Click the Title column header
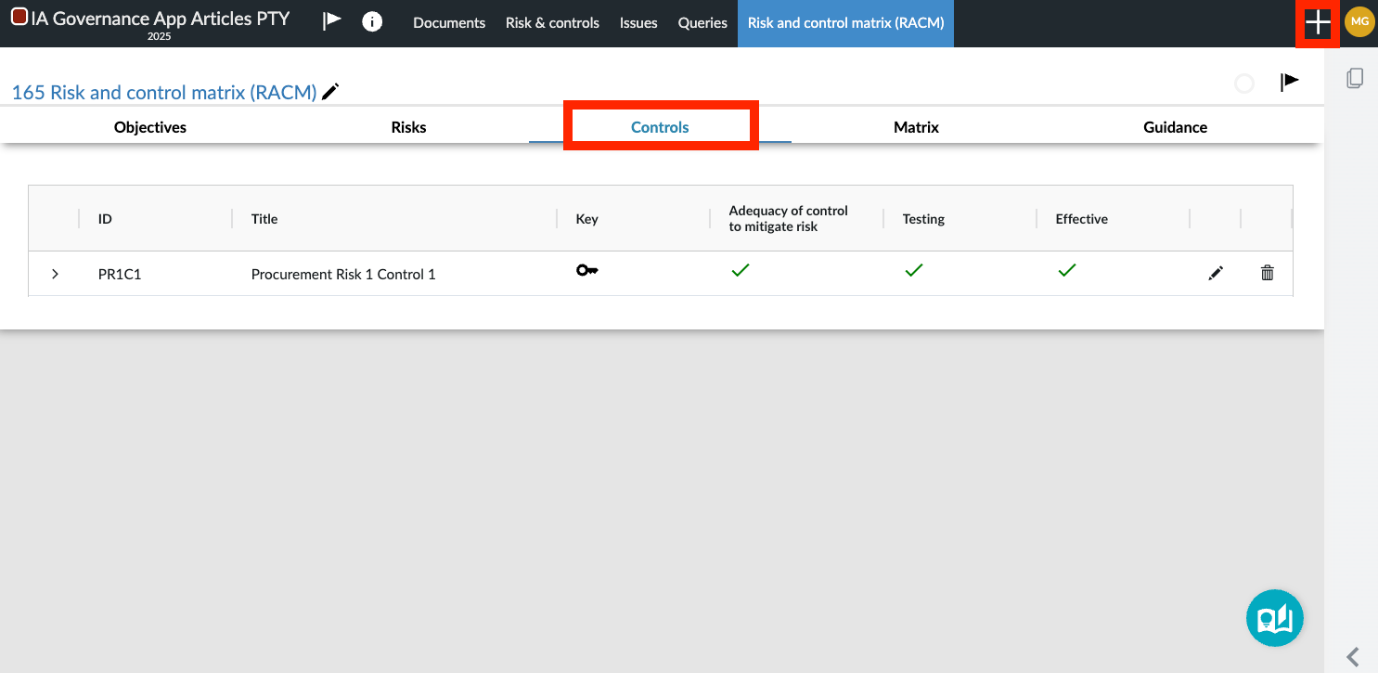 264,219
